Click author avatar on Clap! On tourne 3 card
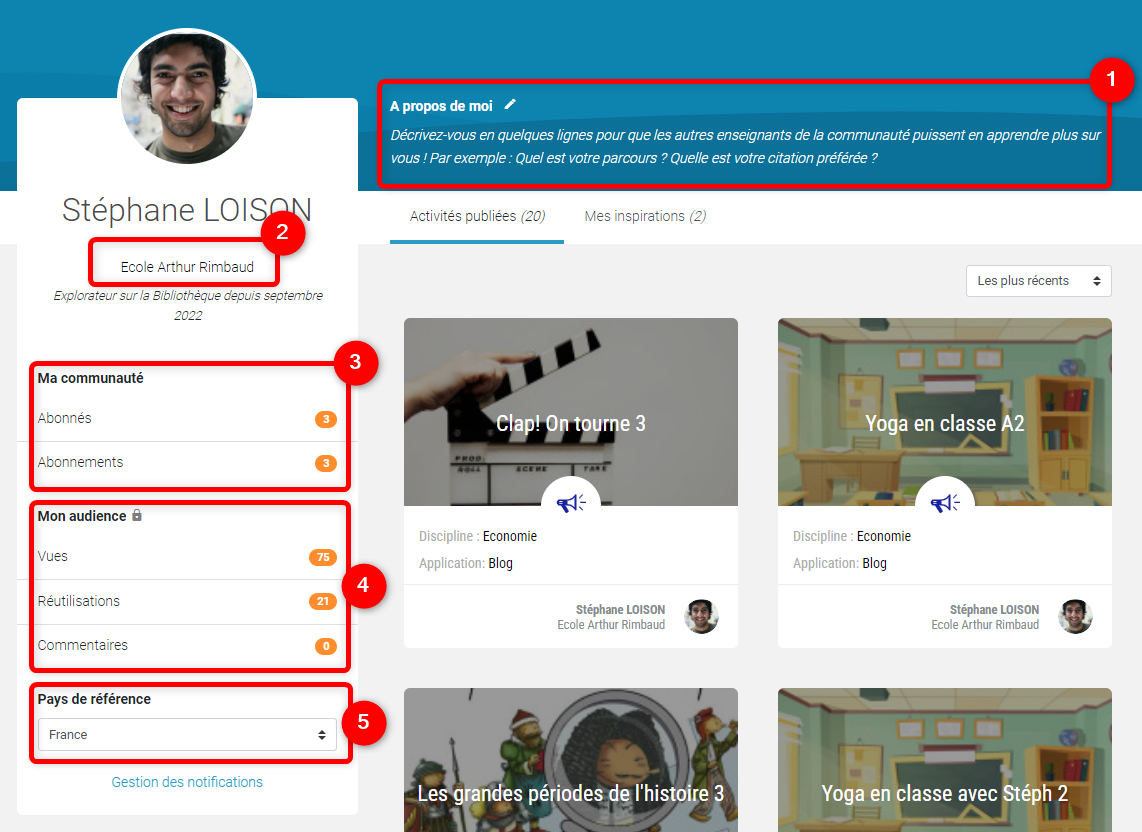The height and width of the screenshot is (832, 1142). [x=701, y=617]
